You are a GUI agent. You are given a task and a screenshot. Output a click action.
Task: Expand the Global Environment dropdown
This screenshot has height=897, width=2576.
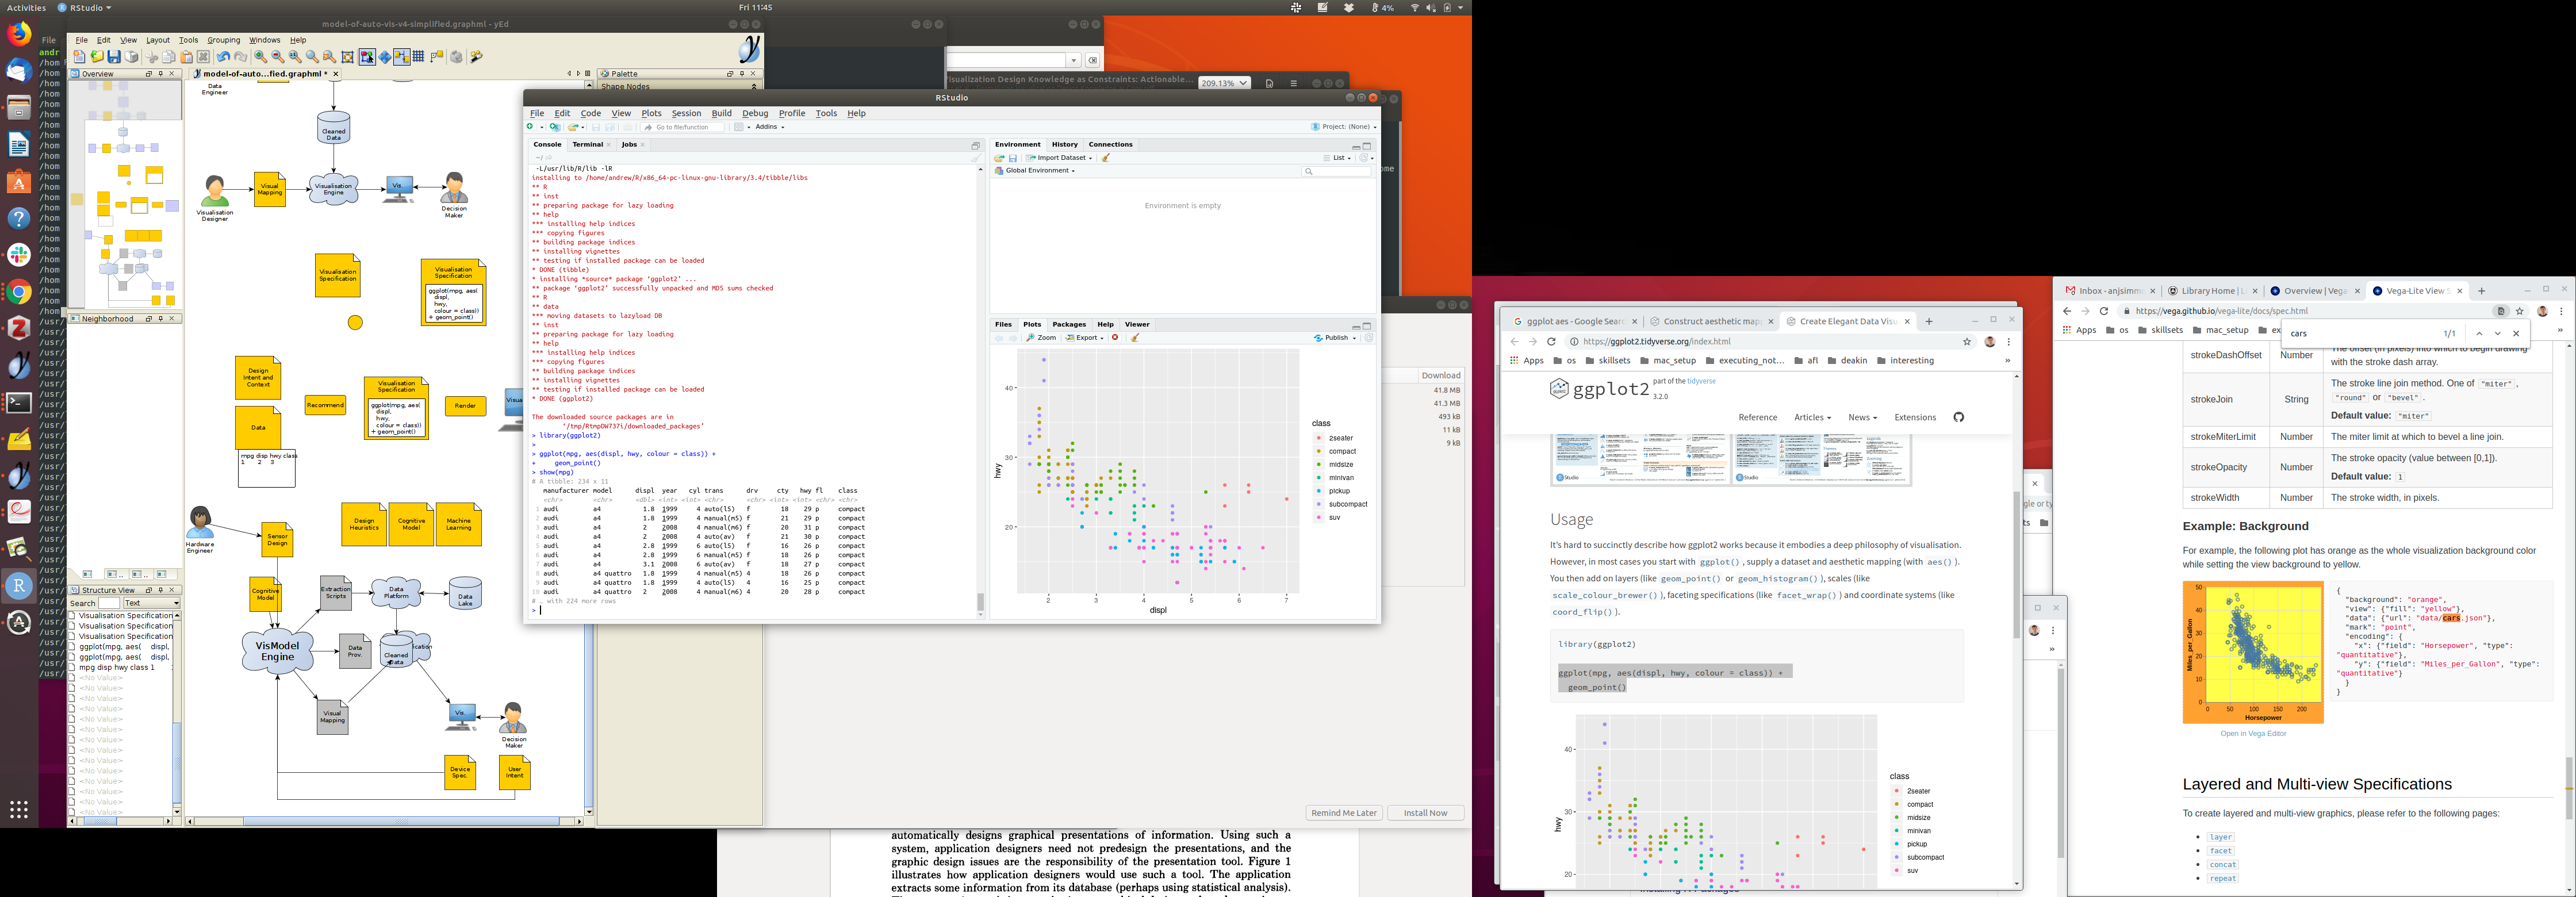coord(1039,171)
